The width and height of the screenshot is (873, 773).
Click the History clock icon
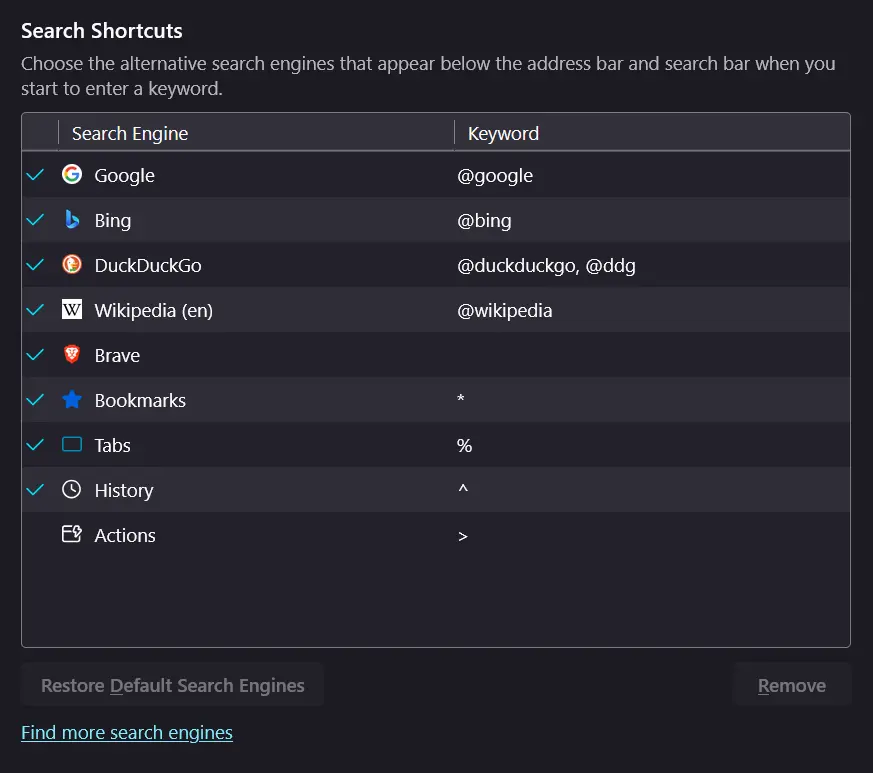pyautogui.click(x=71, y=490)
